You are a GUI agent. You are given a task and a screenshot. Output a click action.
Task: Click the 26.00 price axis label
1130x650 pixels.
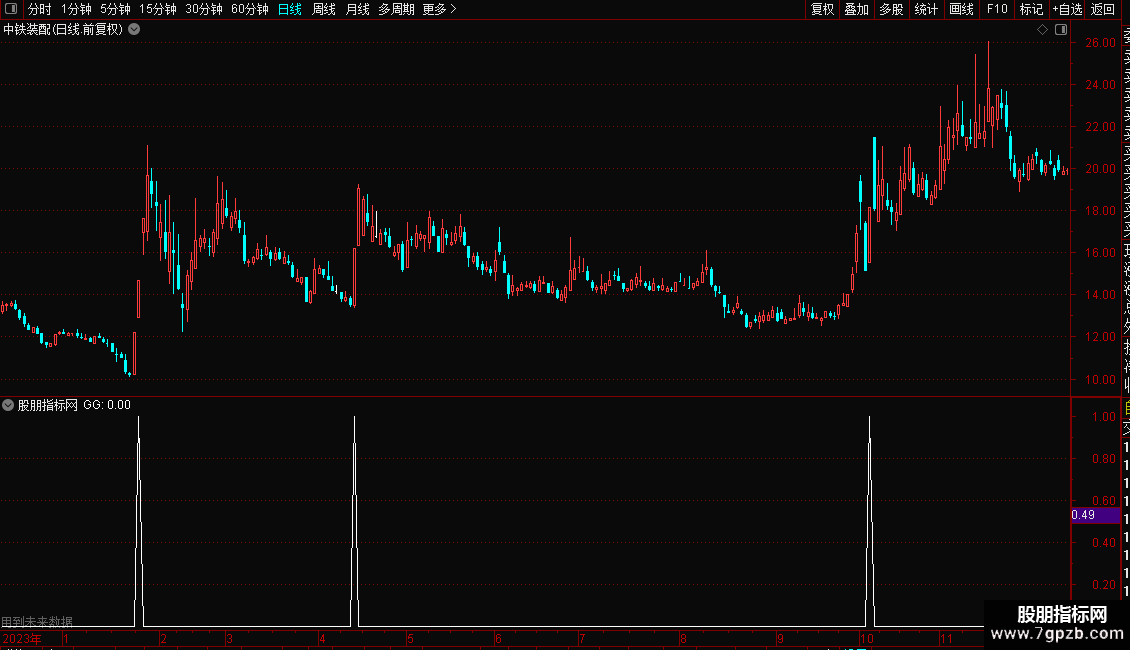click(x=1100, y=43)
